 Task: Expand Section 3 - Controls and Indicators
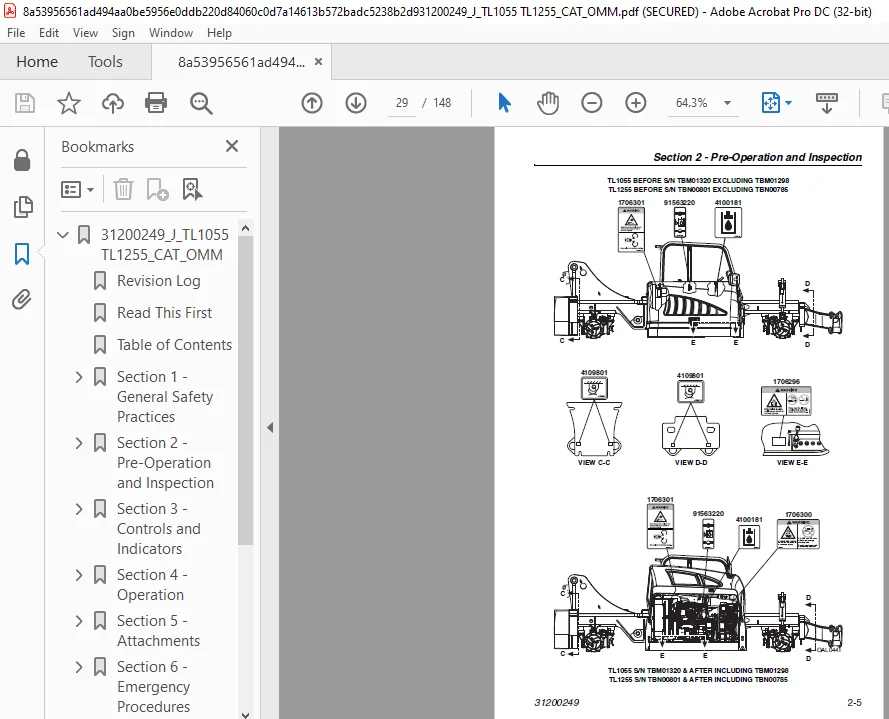[79, 509]
